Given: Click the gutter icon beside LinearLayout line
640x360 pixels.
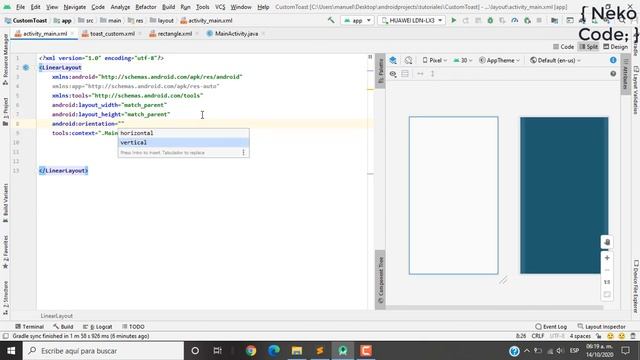Looking at the screenshot, I should coord(26,67).
